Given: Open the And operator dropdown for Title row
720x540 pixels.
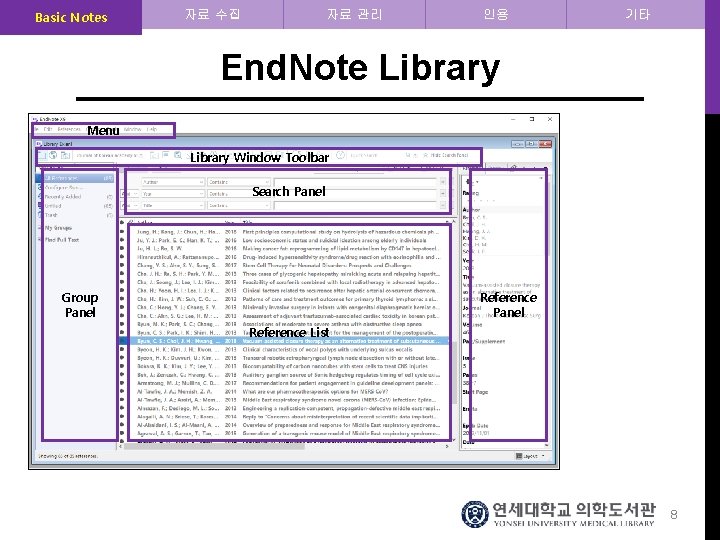Looking at the screenshot, I should (x=130, y=206).
